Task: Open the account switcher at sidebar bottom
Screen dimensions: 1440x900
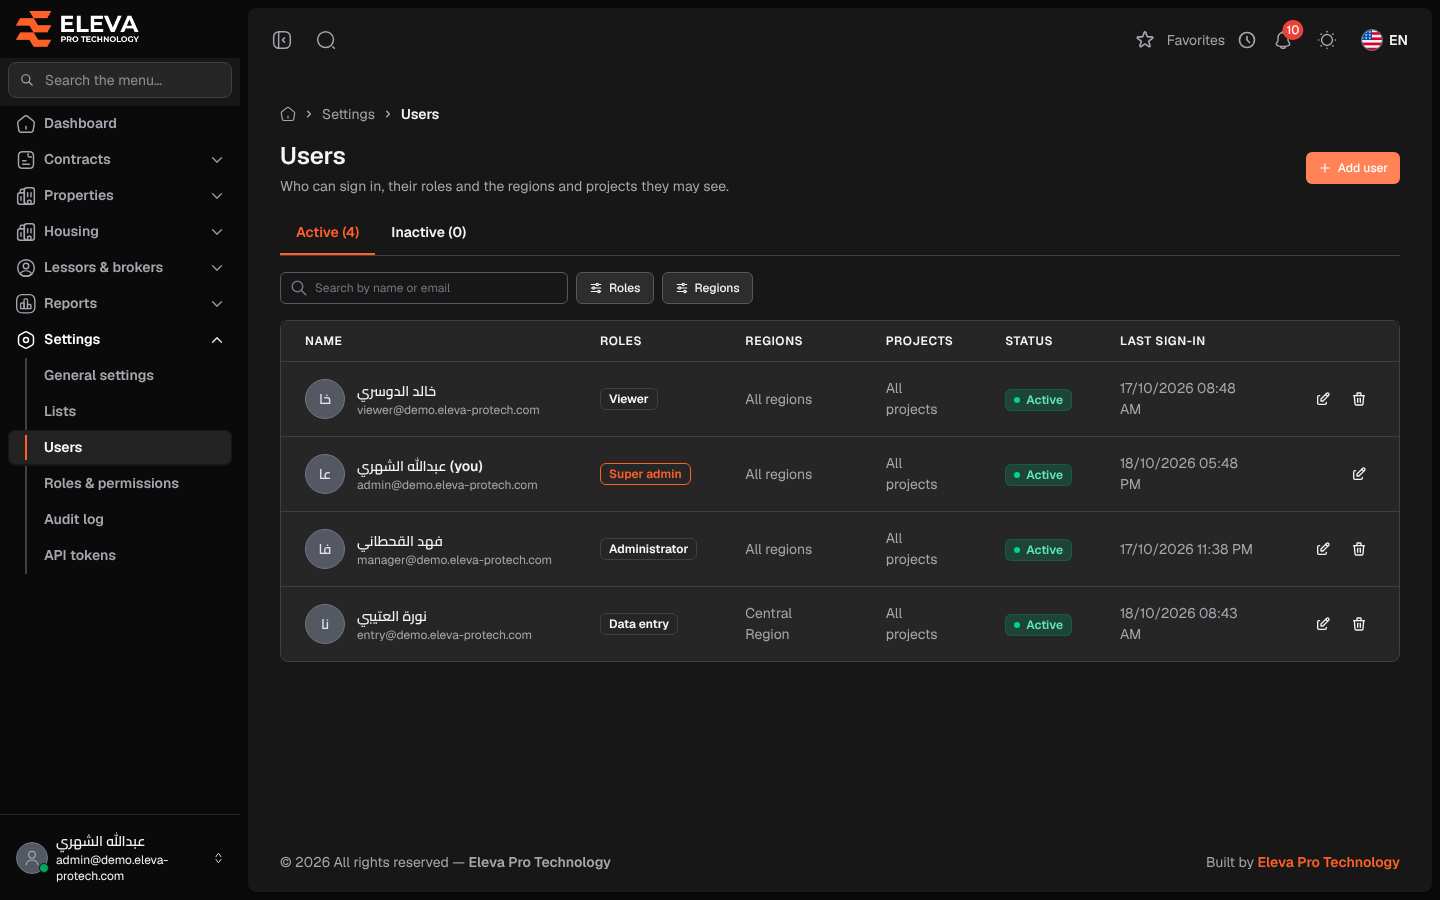Action: point(120,858)
